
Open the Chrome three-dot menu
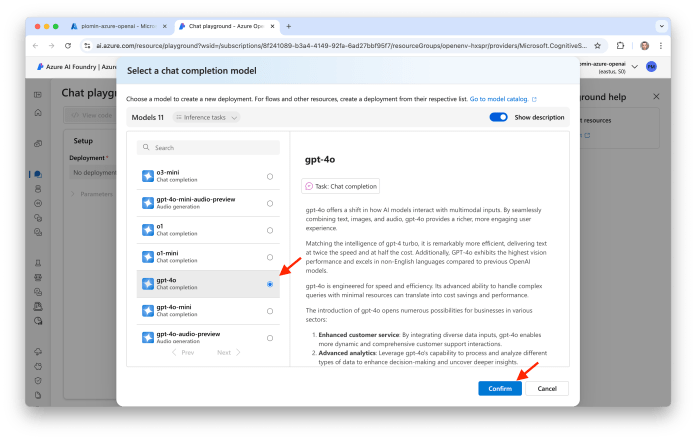coord(661,46)
